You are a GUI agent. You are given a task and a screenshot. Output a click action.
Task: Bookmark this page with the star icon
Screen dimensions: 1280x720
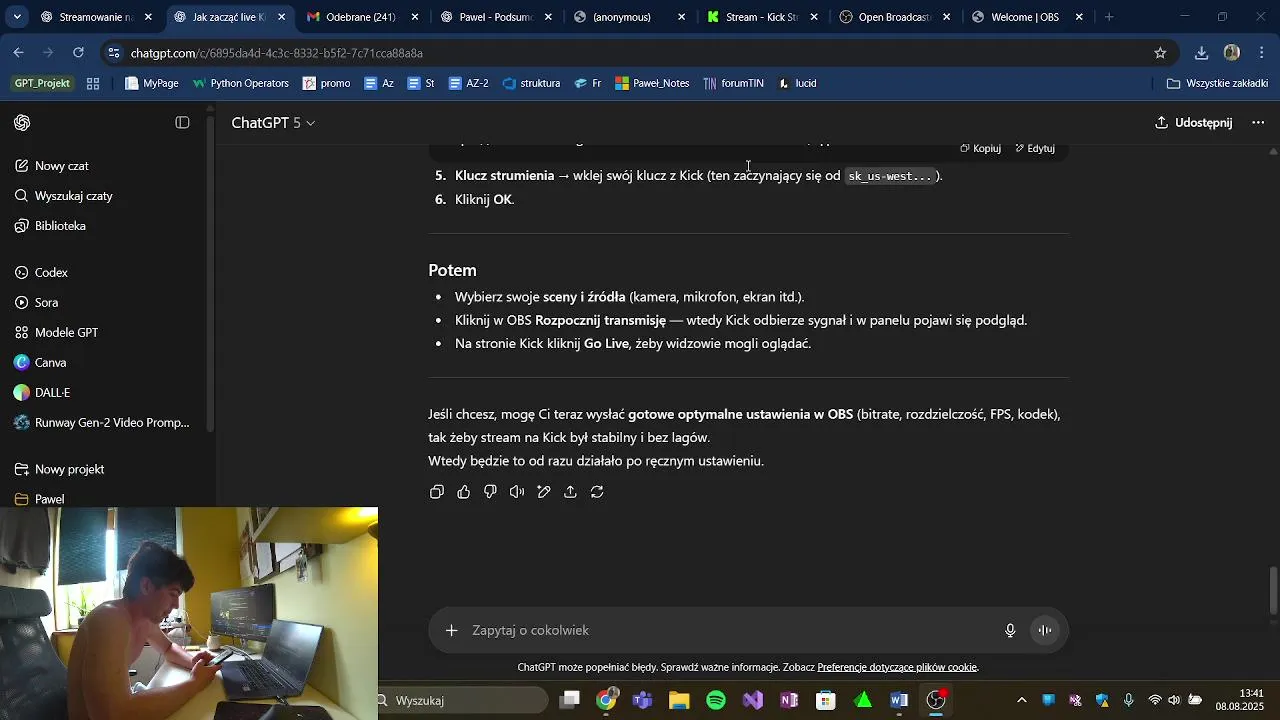(1160, 53)
